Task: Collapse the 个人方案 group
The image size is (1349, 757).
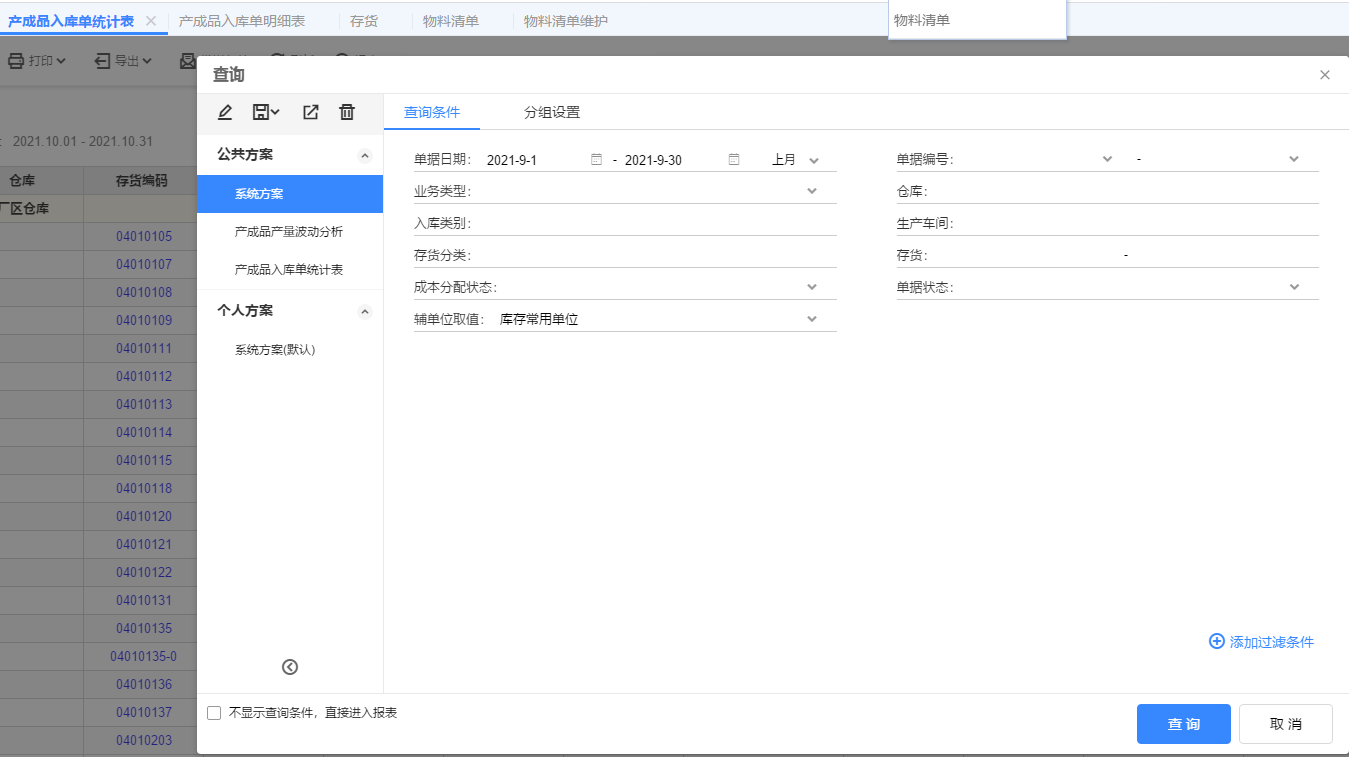Action: [x=365, y=311]
